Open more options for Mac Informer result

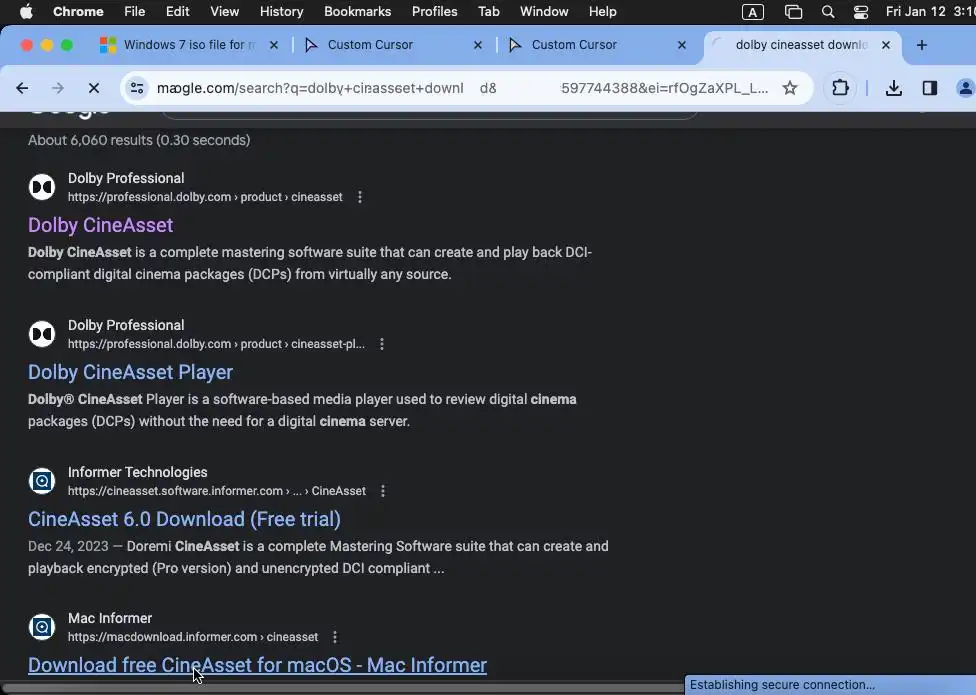tap(335, 637)
